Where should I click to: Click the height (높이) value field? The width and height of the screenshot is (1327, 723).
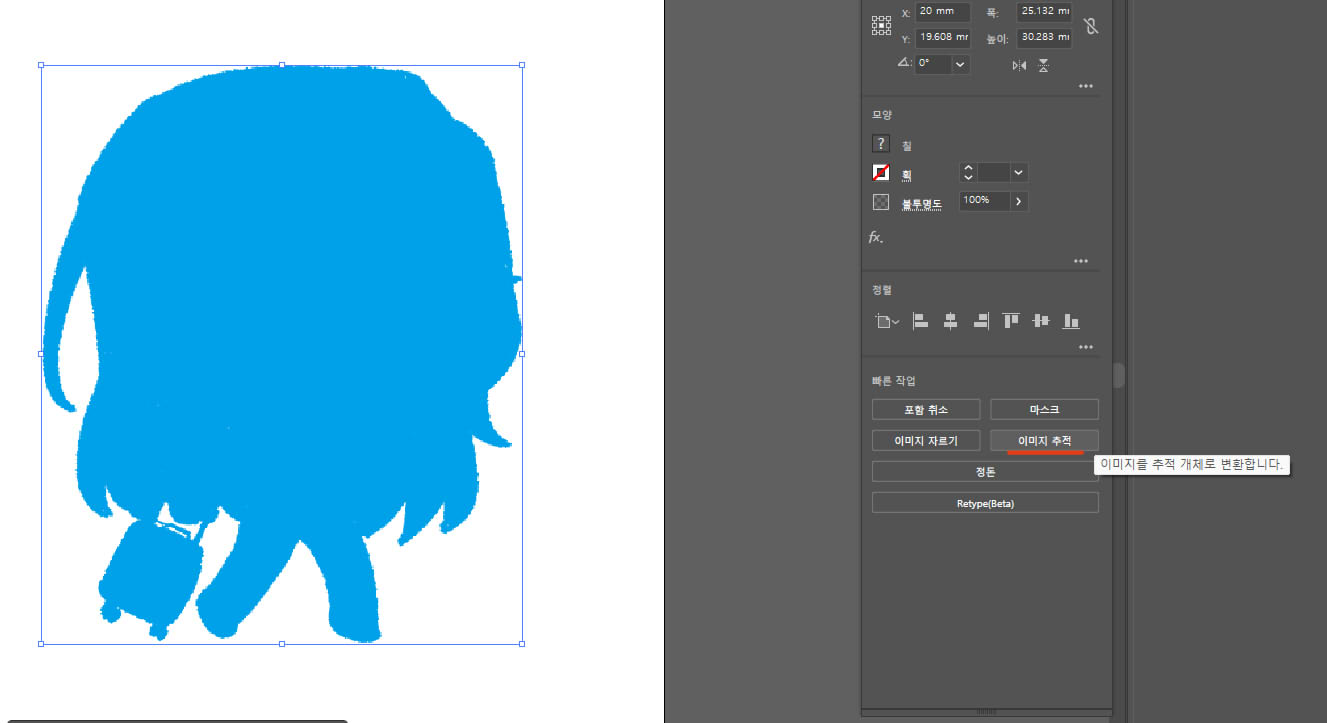[x=1044, y=38]
